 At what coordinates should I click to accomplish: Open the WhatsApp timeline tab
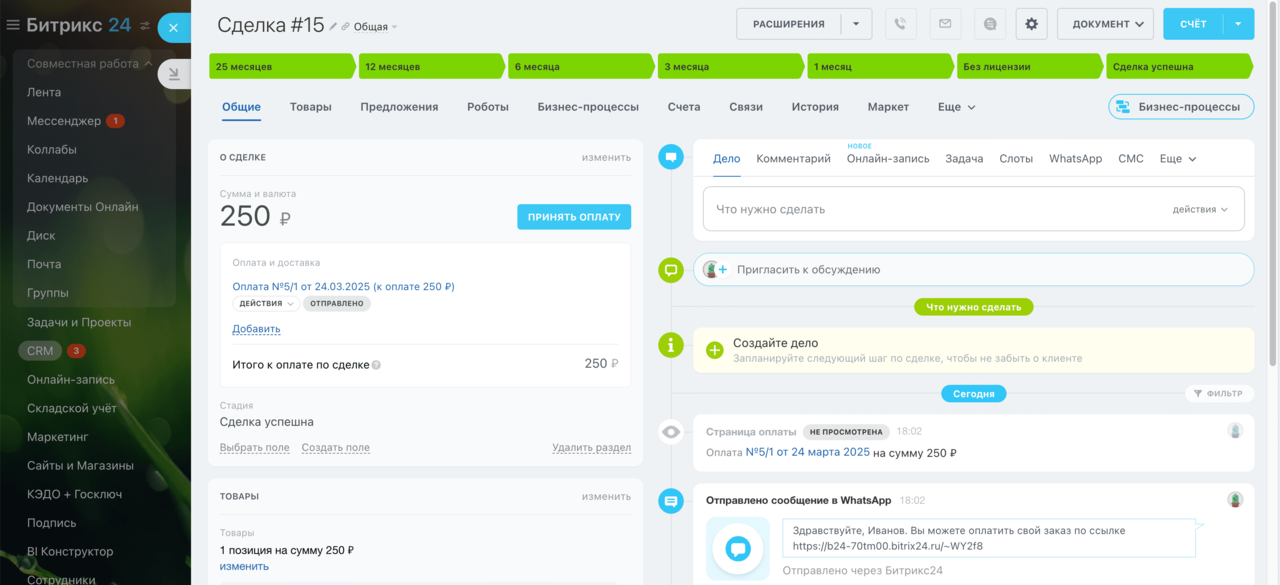pos(1075,159)
